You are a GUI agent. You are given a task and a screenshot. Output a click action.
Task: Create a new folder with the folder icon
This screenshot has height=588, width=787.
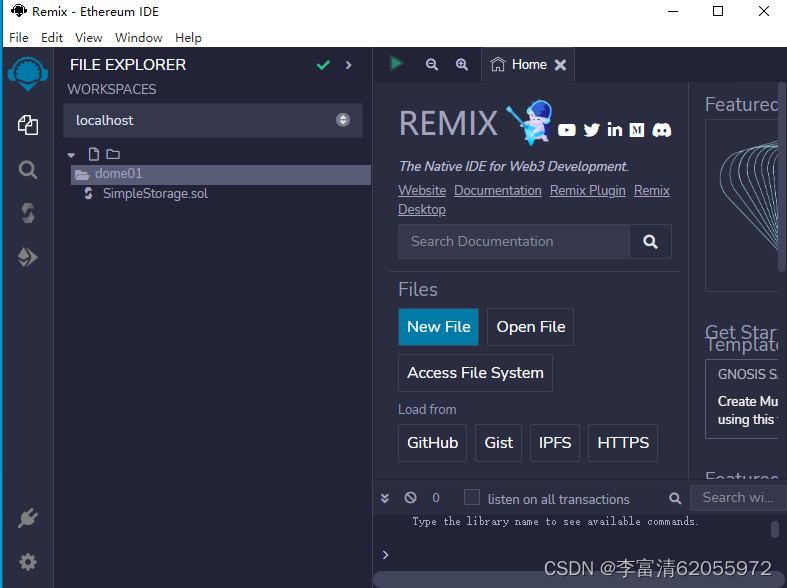point(113,154)
